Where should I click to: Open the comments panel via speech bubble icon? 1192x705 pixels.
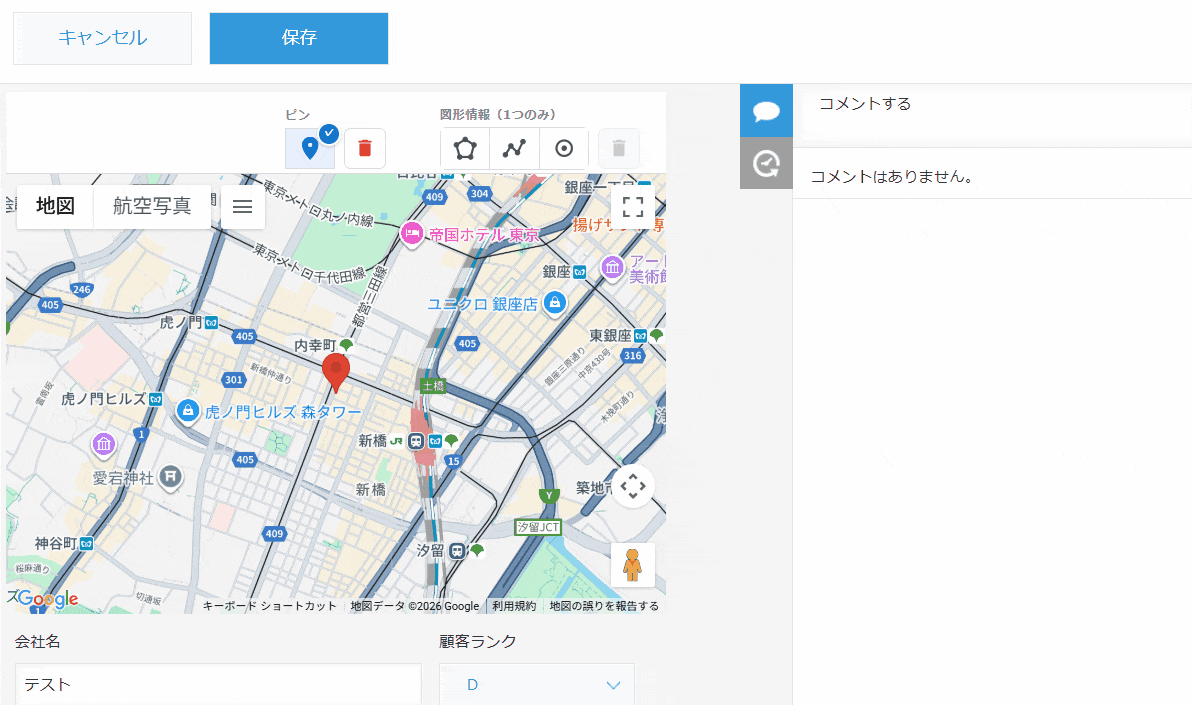(x=765, y=110)
